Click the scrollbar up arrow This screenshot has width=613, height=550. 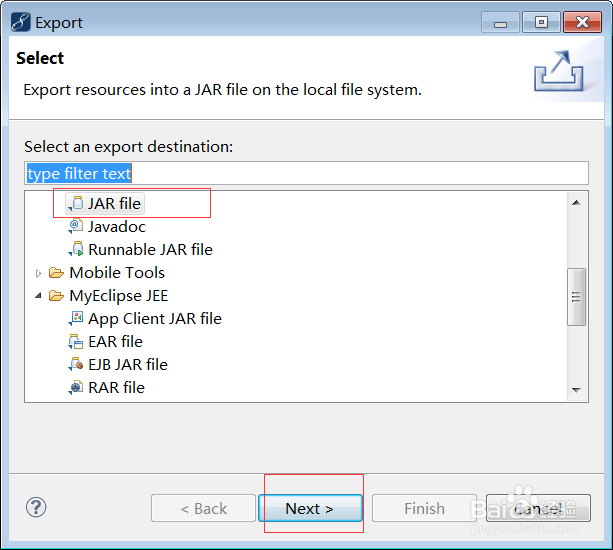coord(577,202)
